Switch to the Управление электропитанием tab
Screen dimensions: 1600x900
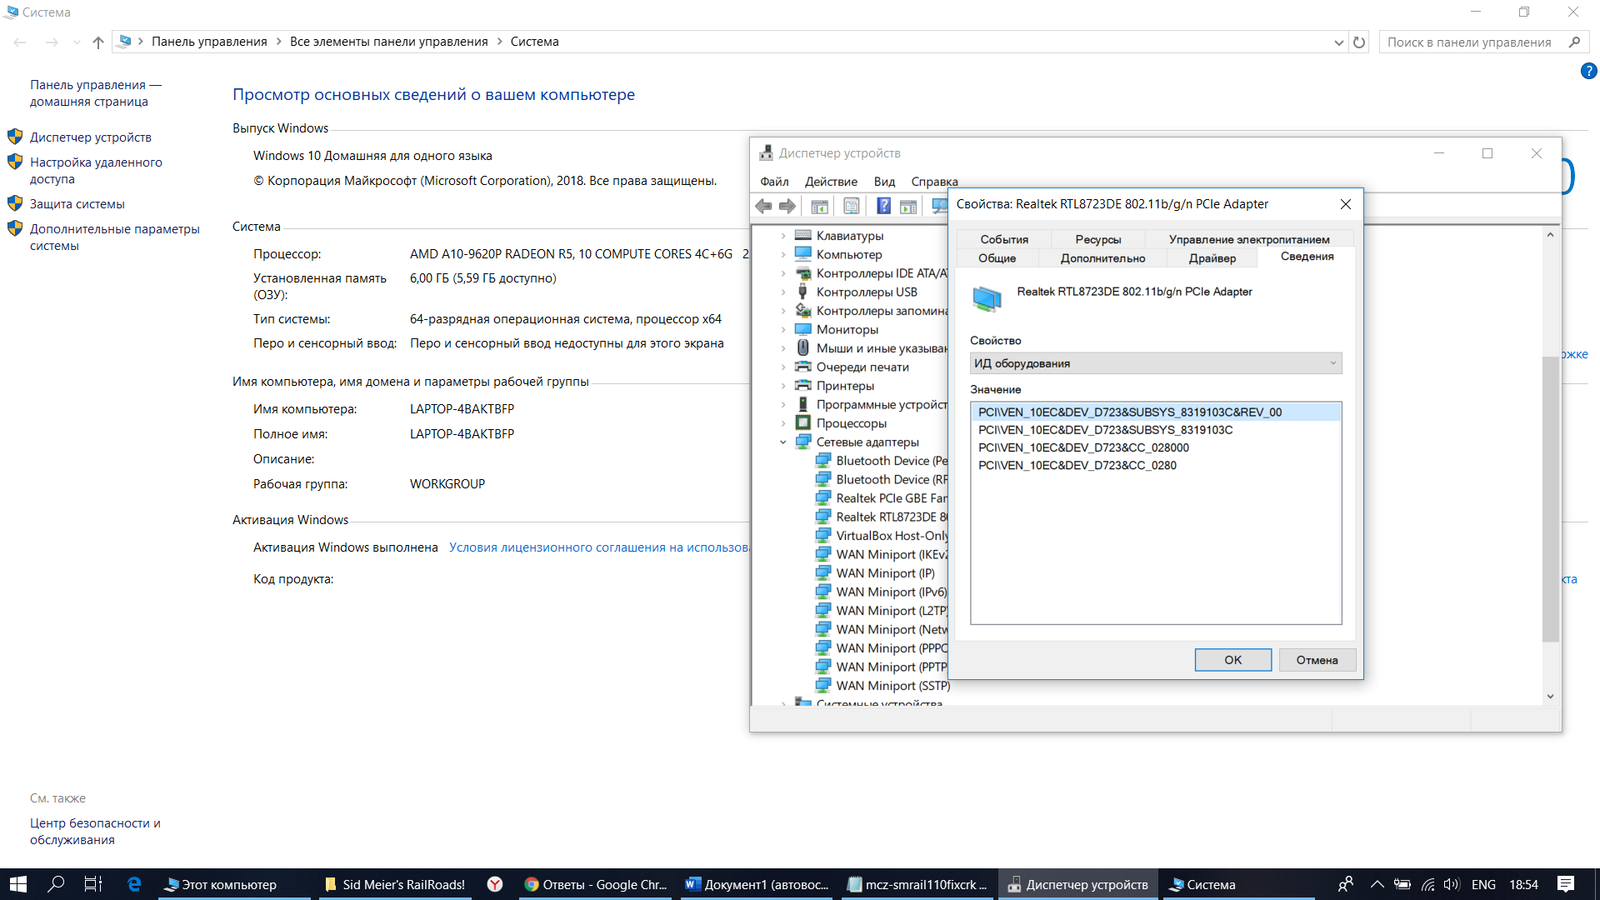click(x=1249, y=239)
